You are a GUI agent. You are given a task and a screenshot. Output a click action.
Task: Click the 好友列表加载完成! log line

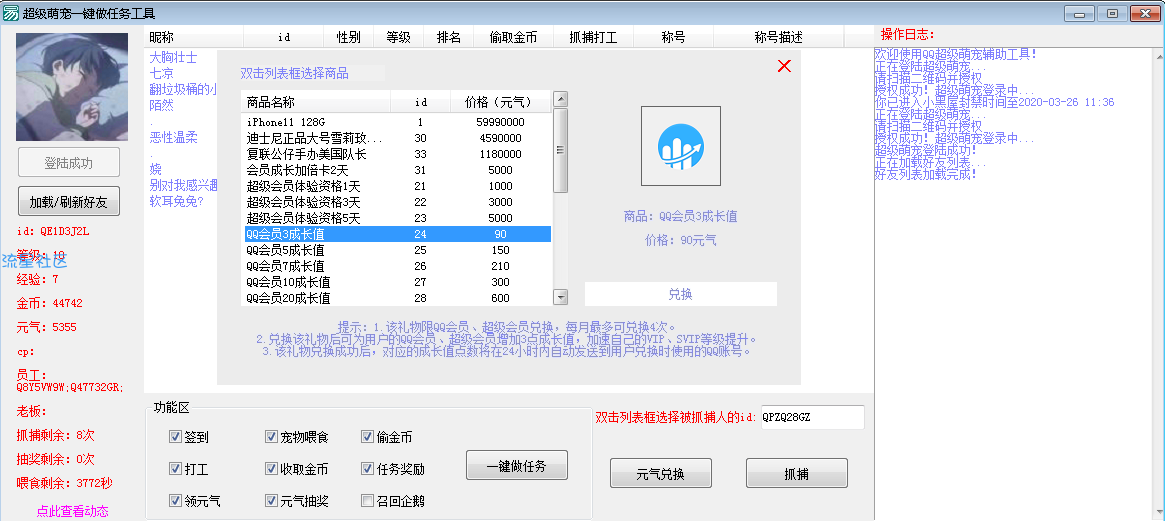click(925, 174)
